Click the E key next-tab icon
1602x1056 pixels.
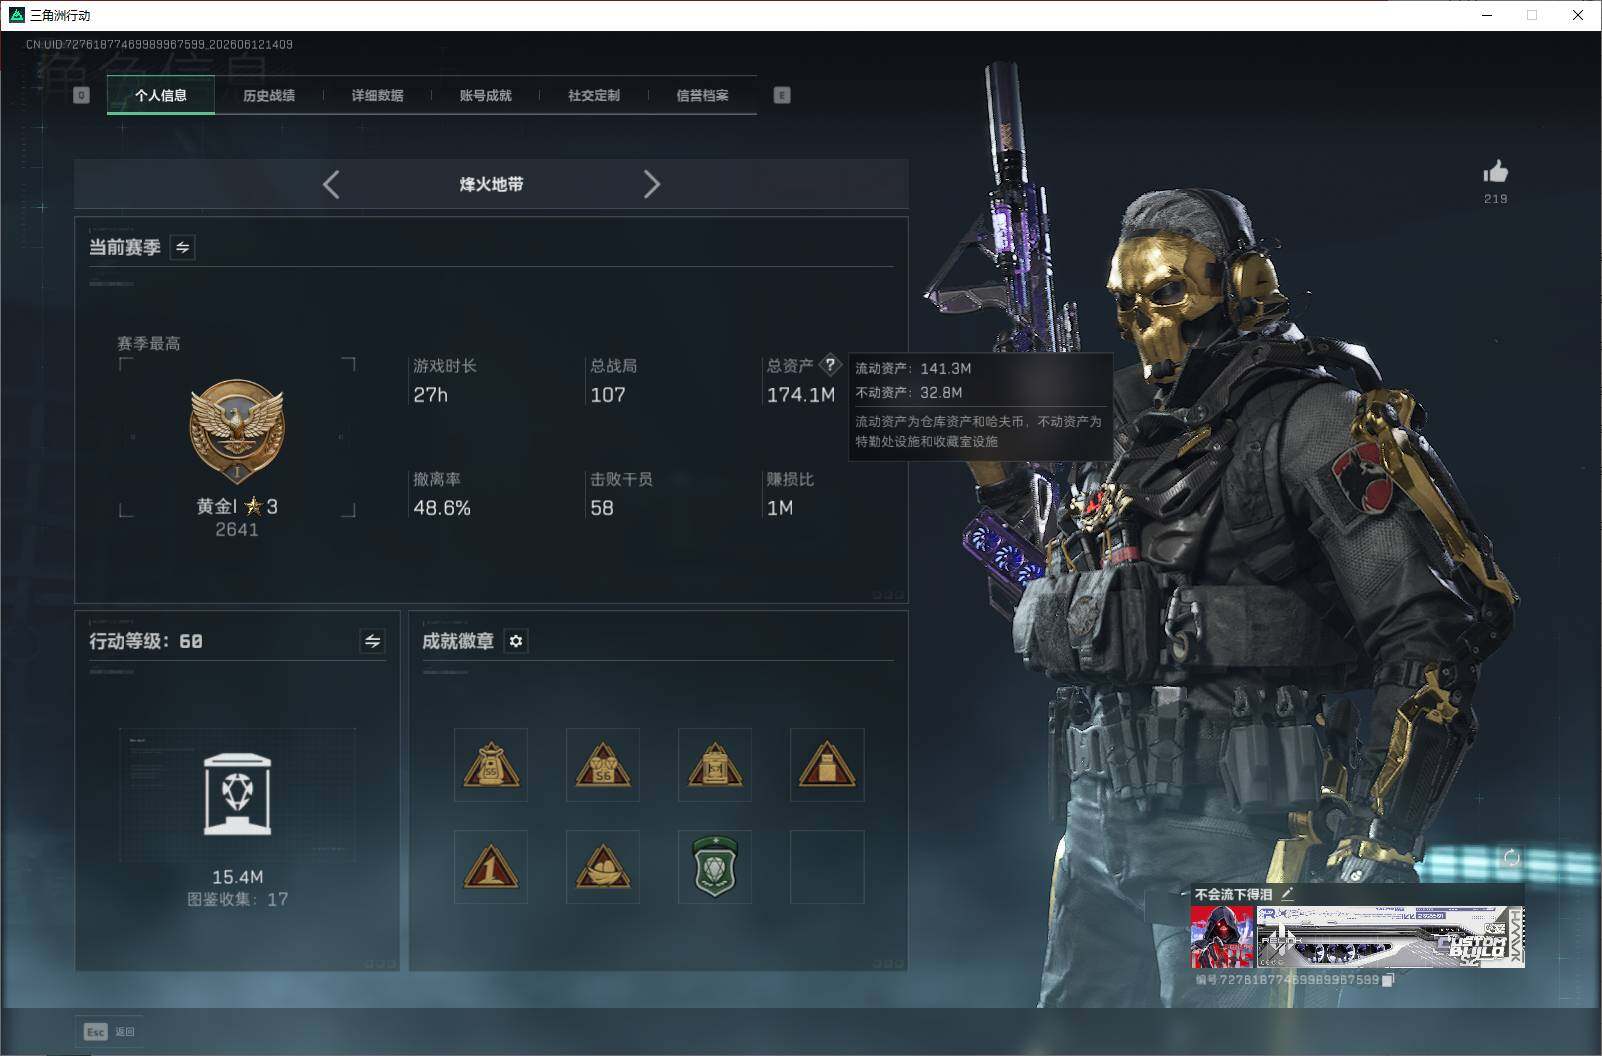(x=782, y=95)
